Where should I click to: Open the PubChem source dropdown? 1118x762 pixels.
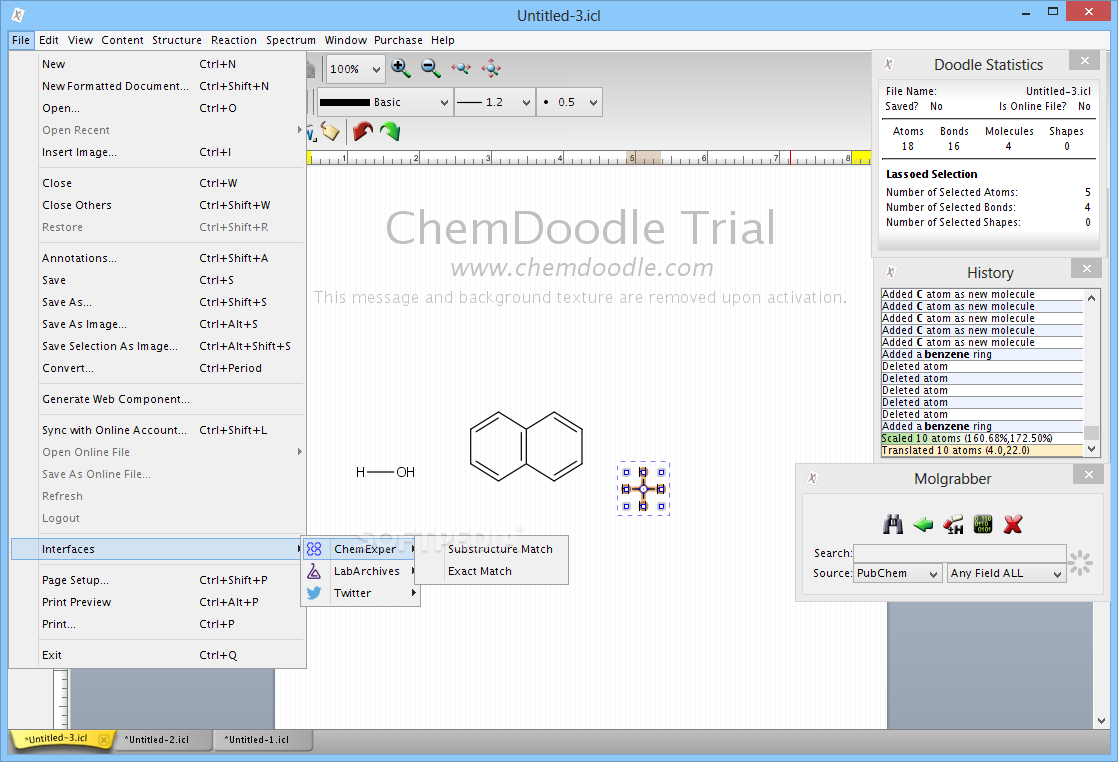point(898,573)
